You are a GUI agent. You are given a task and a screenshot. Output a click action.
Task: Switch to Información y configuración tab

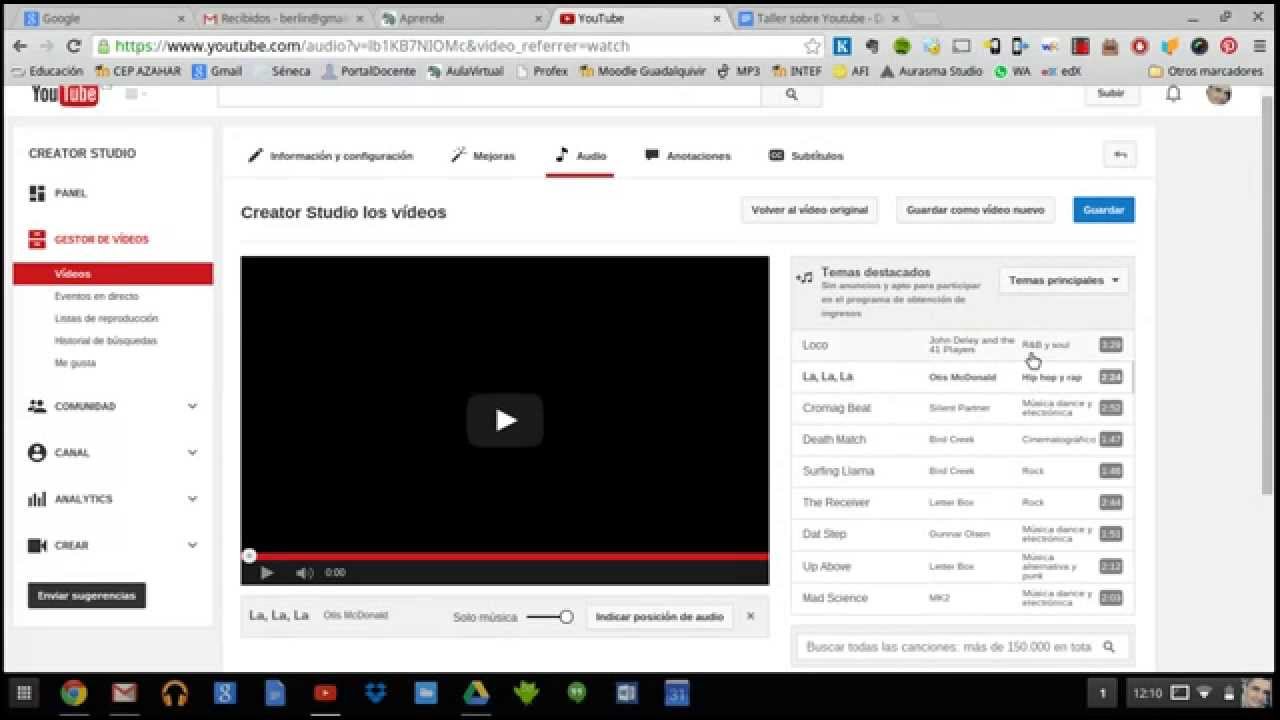pyautogui.click(x=331, y=156)
